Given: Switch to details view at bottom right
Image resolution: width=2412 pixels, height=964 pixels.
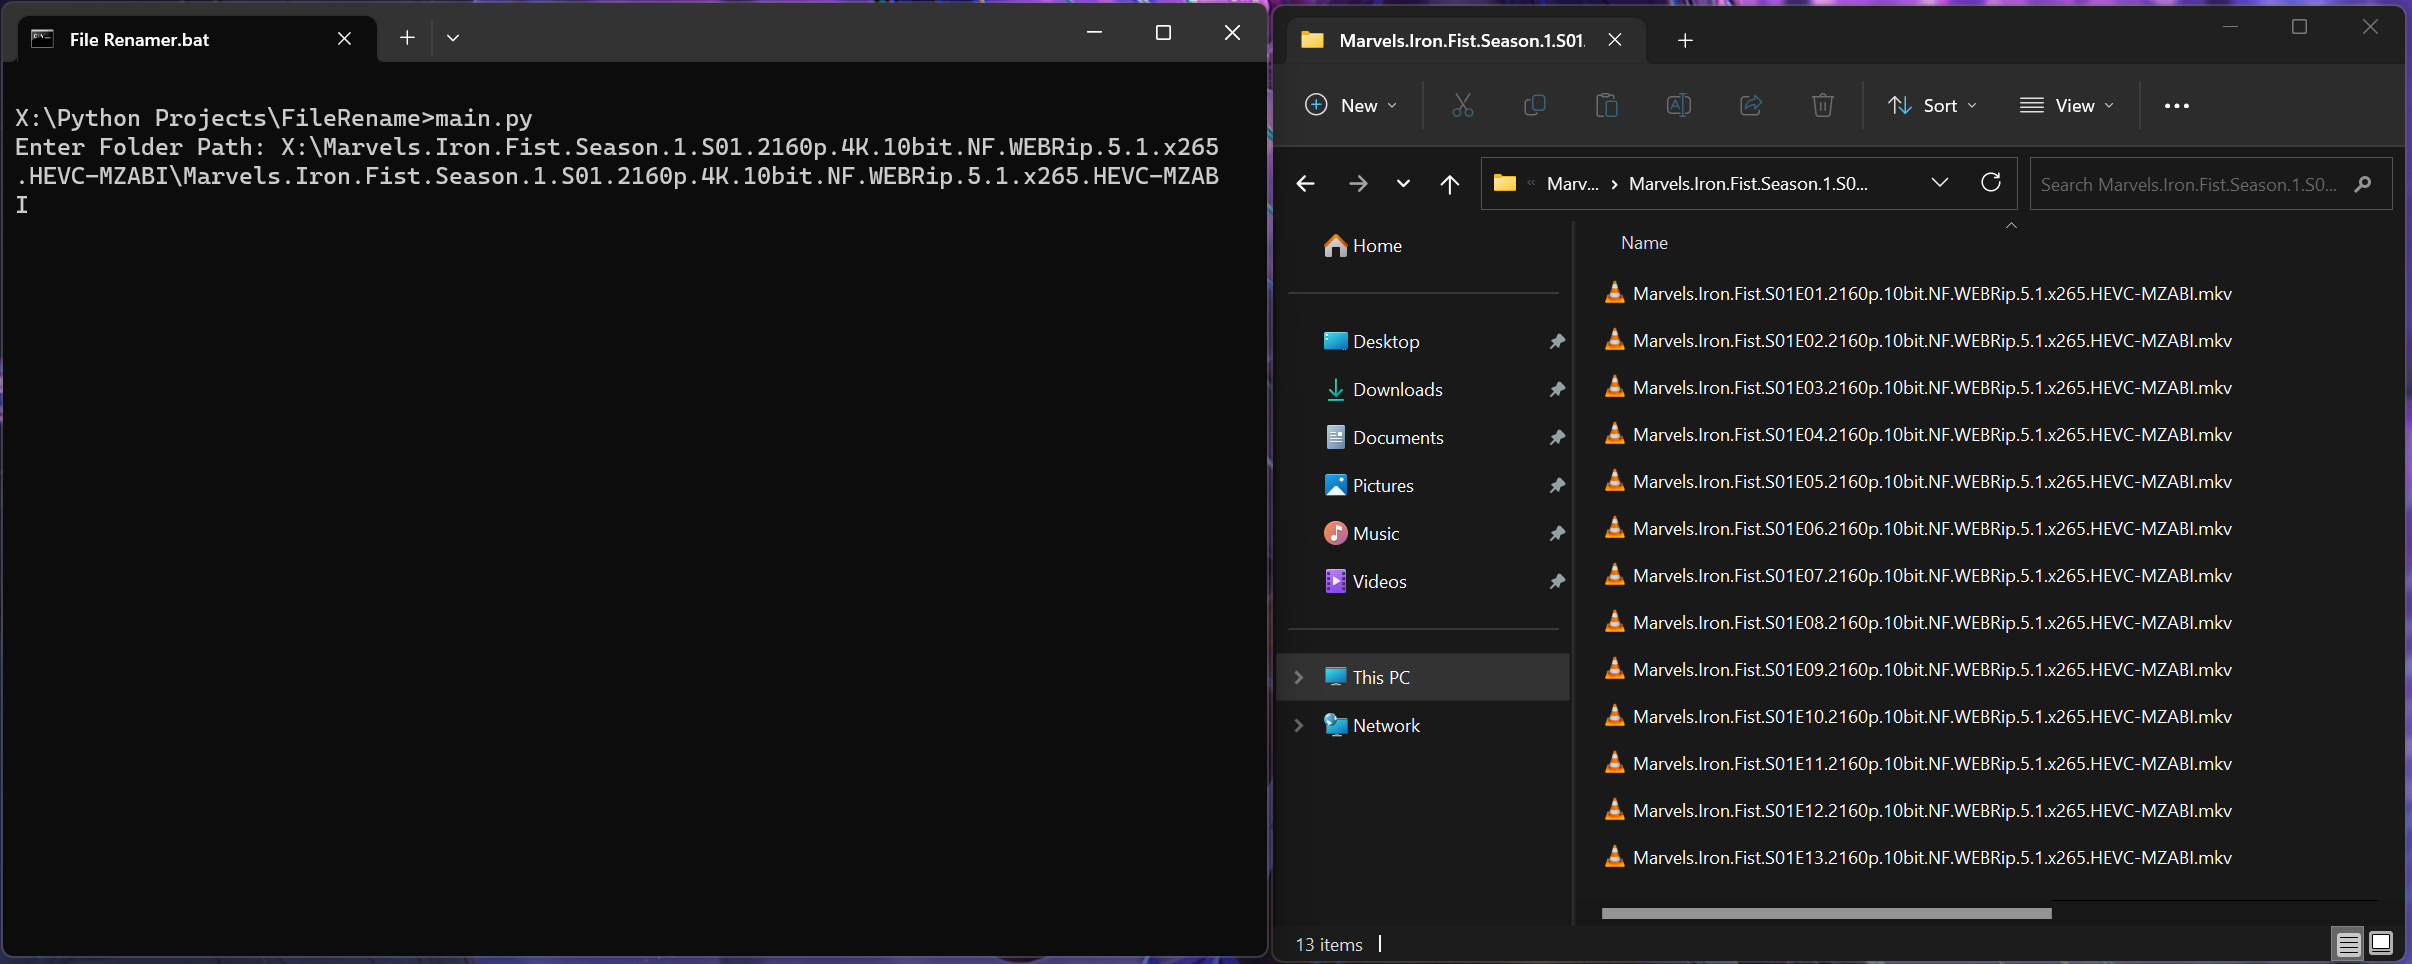Looking at the screenshot, I should (x=2345, y=943).
